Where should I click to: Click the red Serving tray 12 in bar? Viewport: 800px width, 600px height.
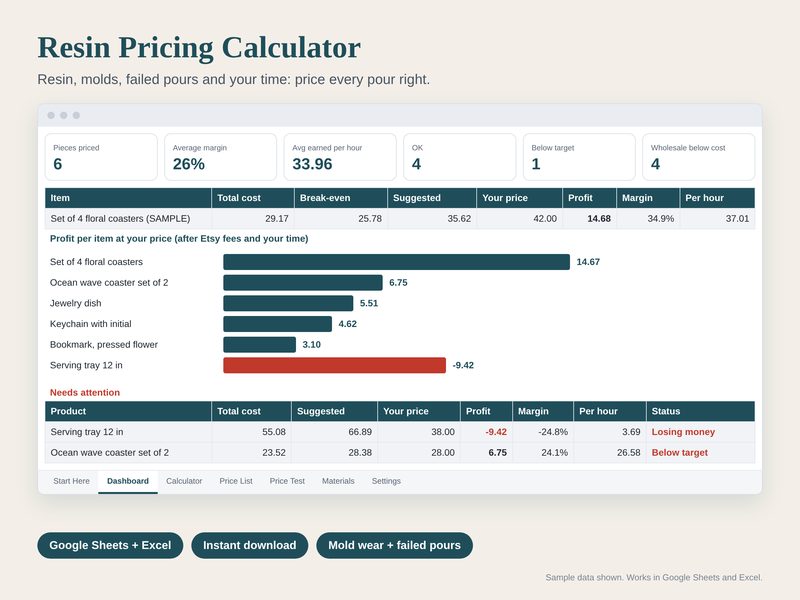click(x=335, y=365)
